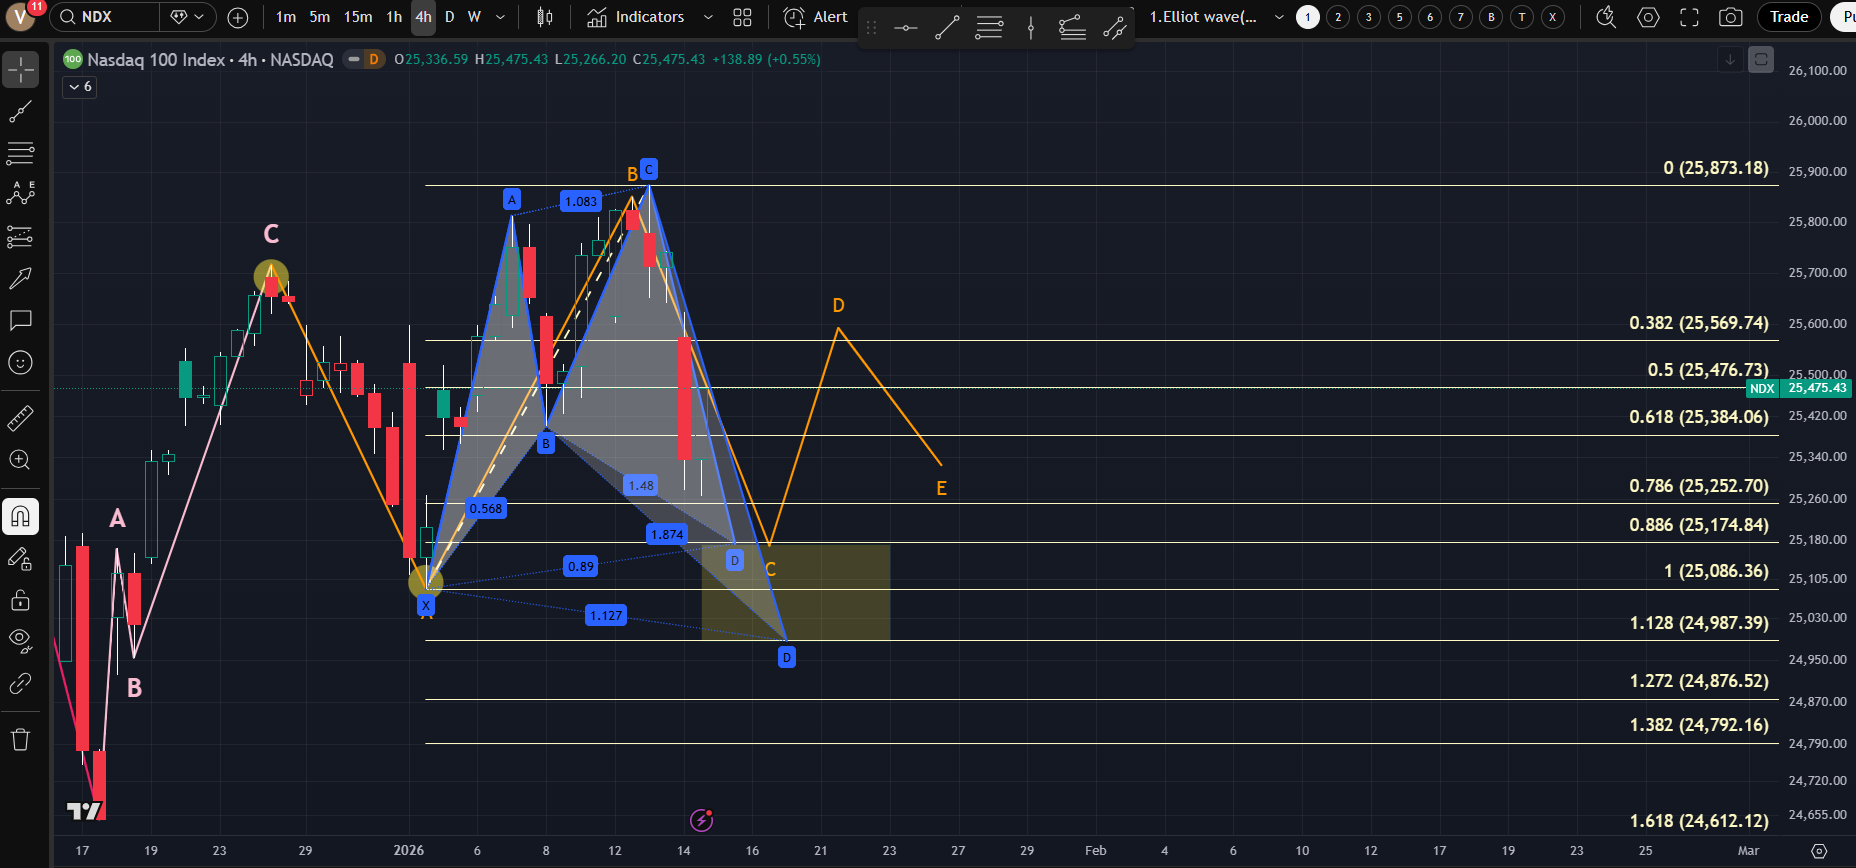This screenshot has width=1856, height=868.
Task: Select the crosshair cursor tool
Action: 21,70
